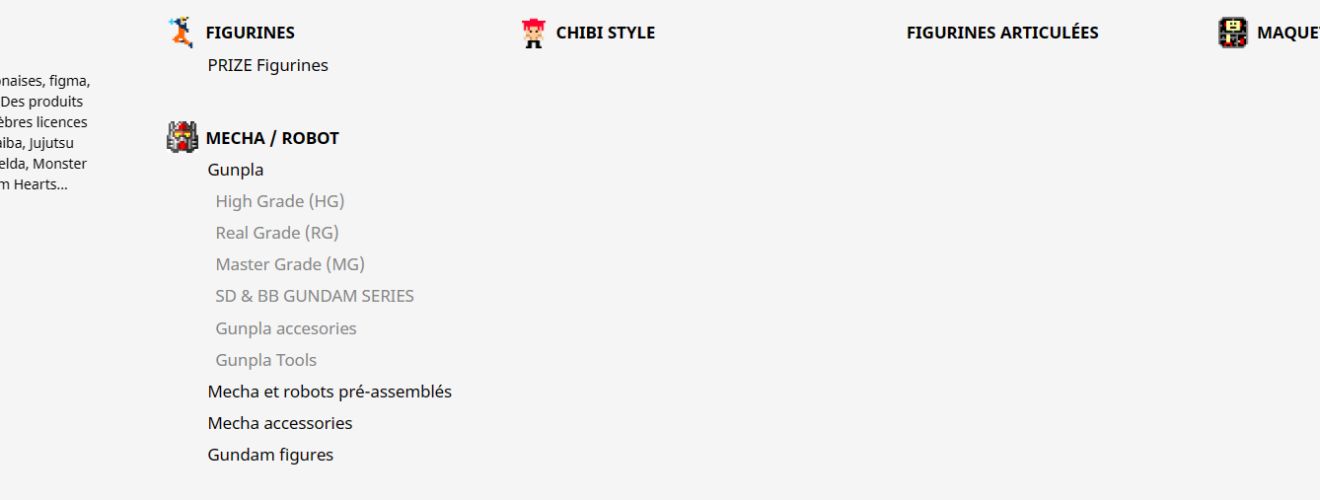Open SD & BB GUNDAM SERIES
Screen dimensions: 1320x500
[x=314, y=296]
